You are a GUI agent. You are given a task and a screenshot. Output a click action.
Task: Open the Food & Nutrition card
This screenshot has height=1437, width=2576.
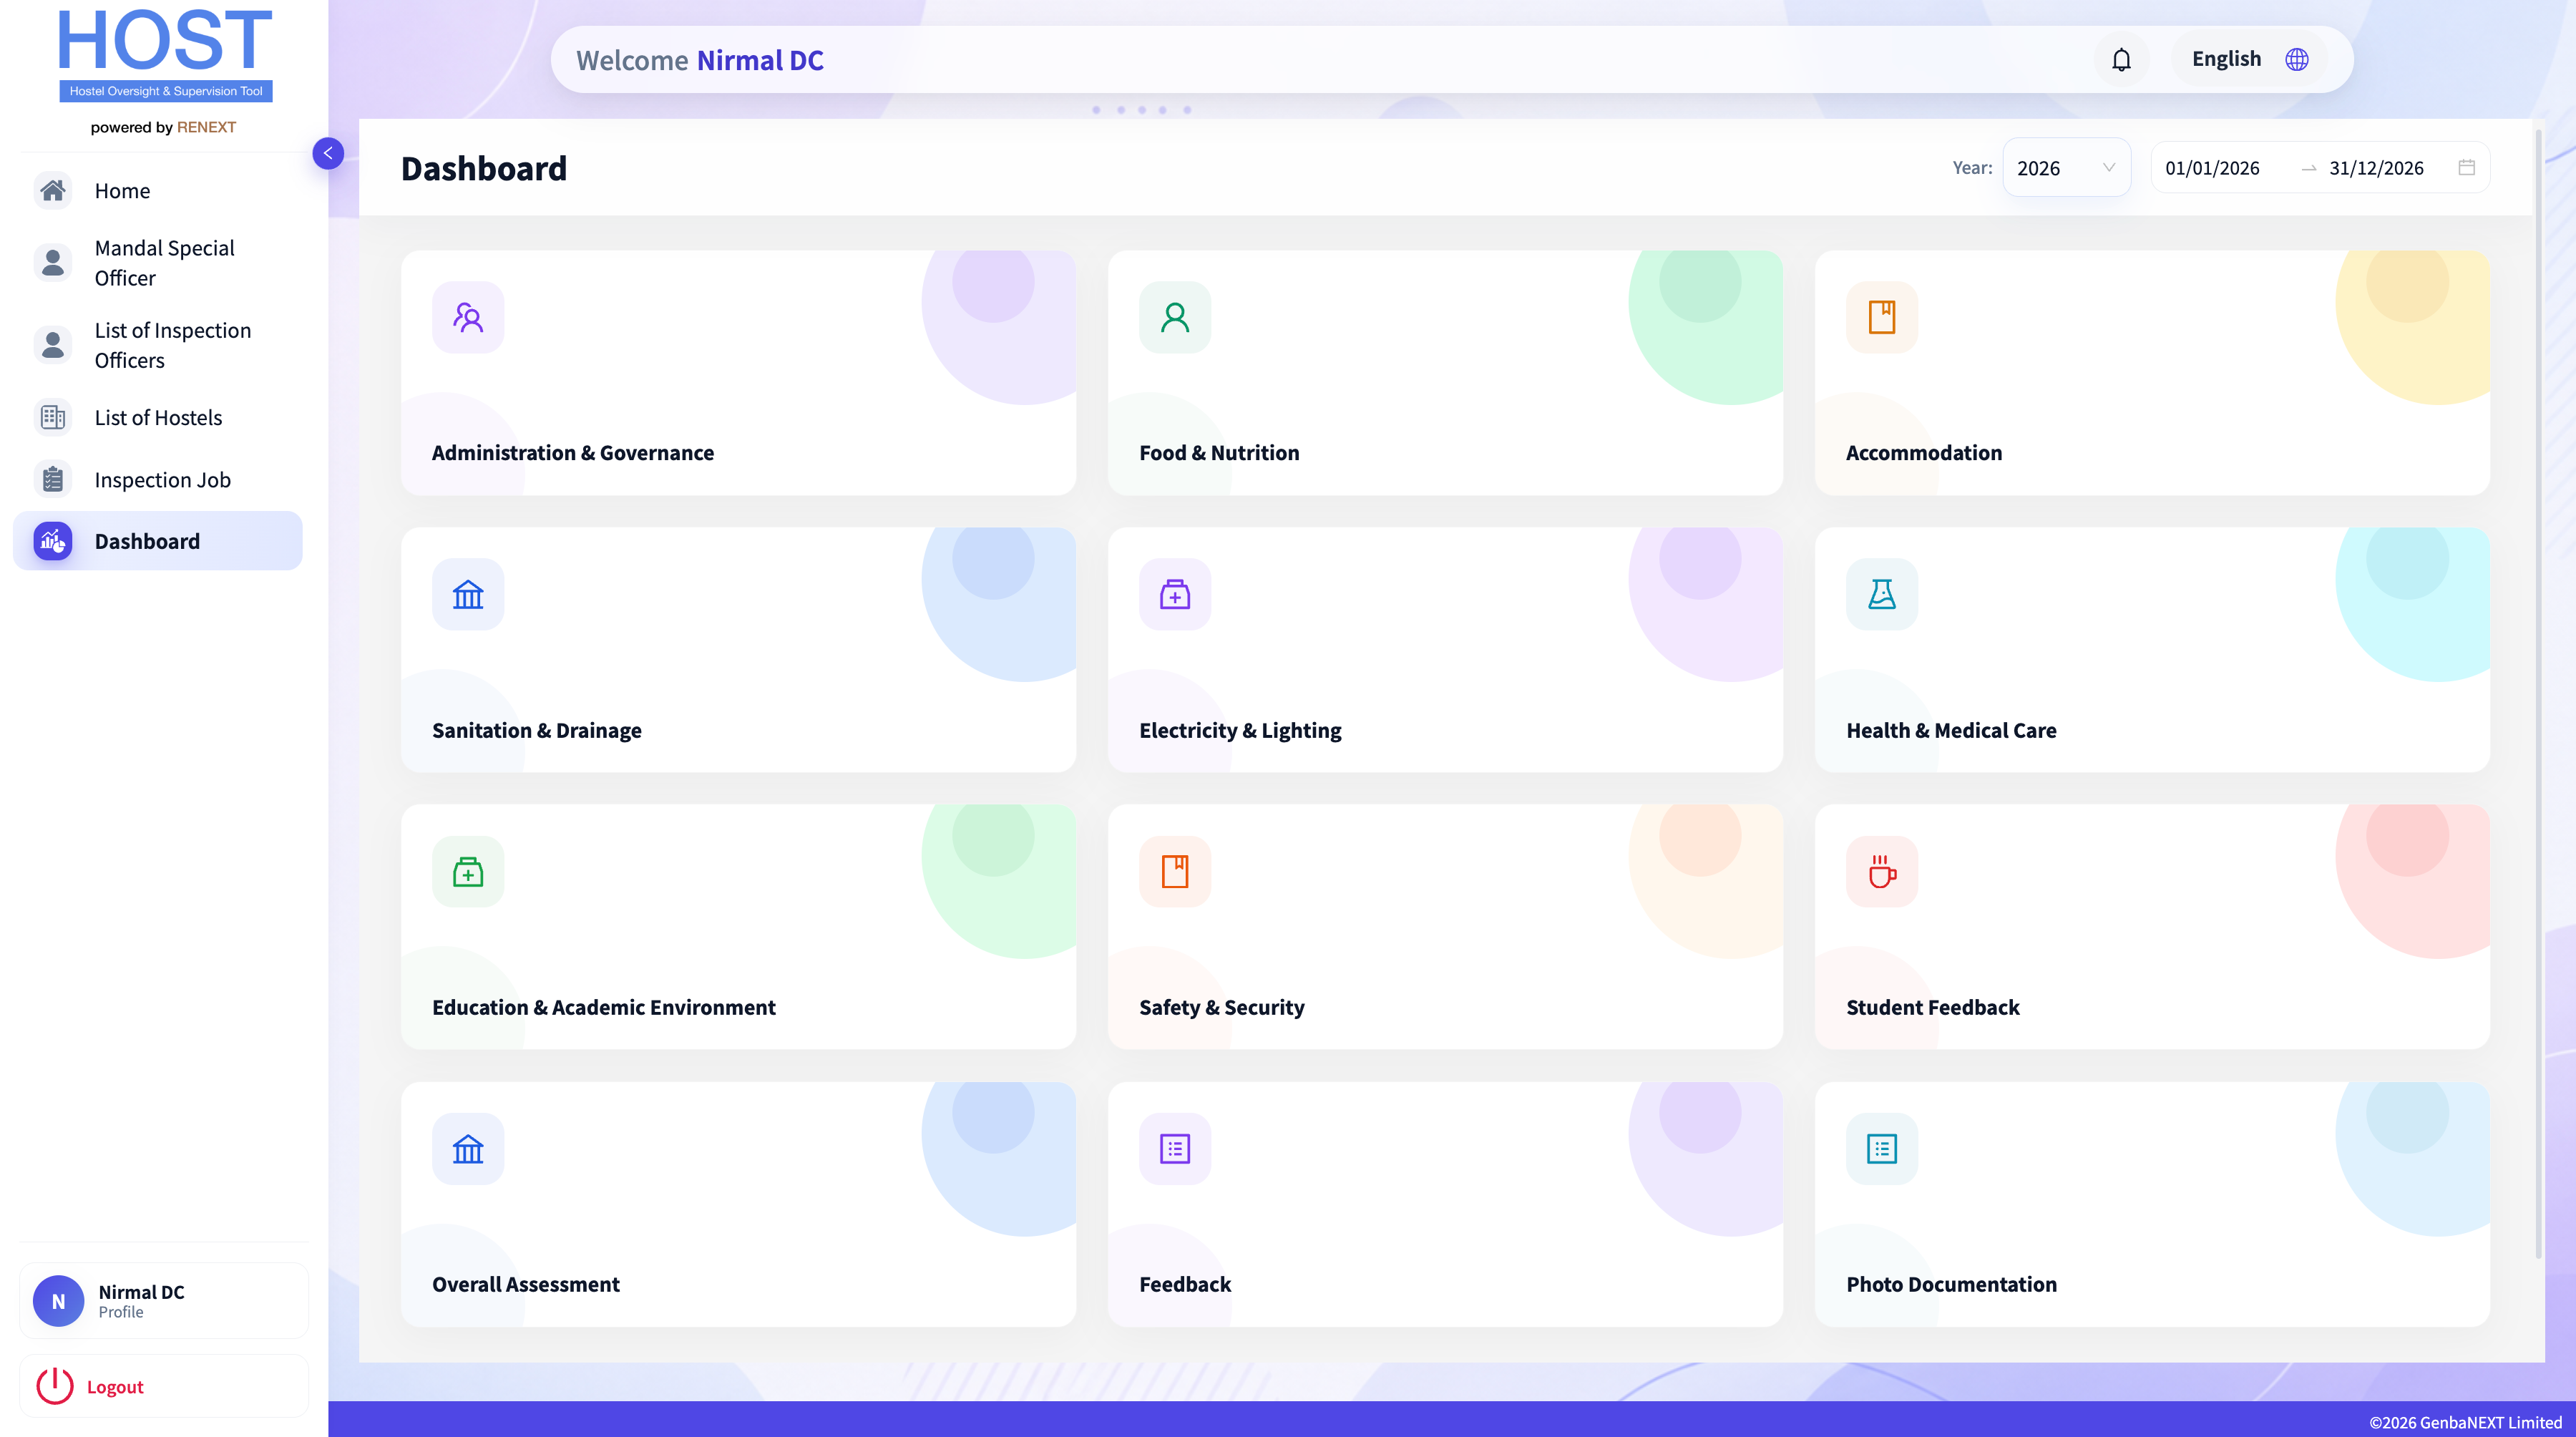pos(1445,373)
